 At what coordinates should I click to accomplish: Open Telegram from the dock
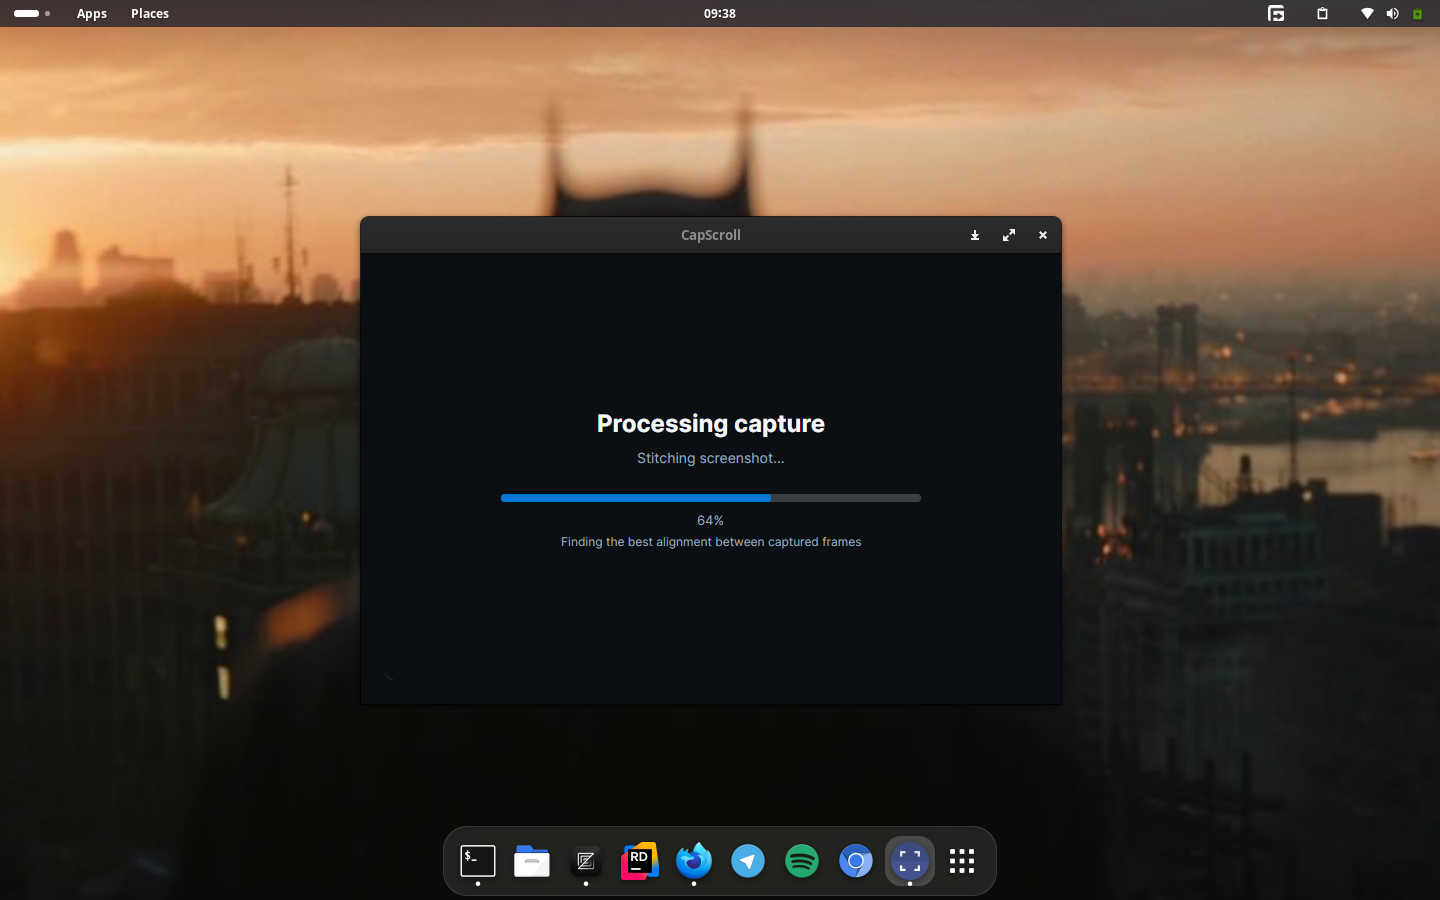point(748,861)
